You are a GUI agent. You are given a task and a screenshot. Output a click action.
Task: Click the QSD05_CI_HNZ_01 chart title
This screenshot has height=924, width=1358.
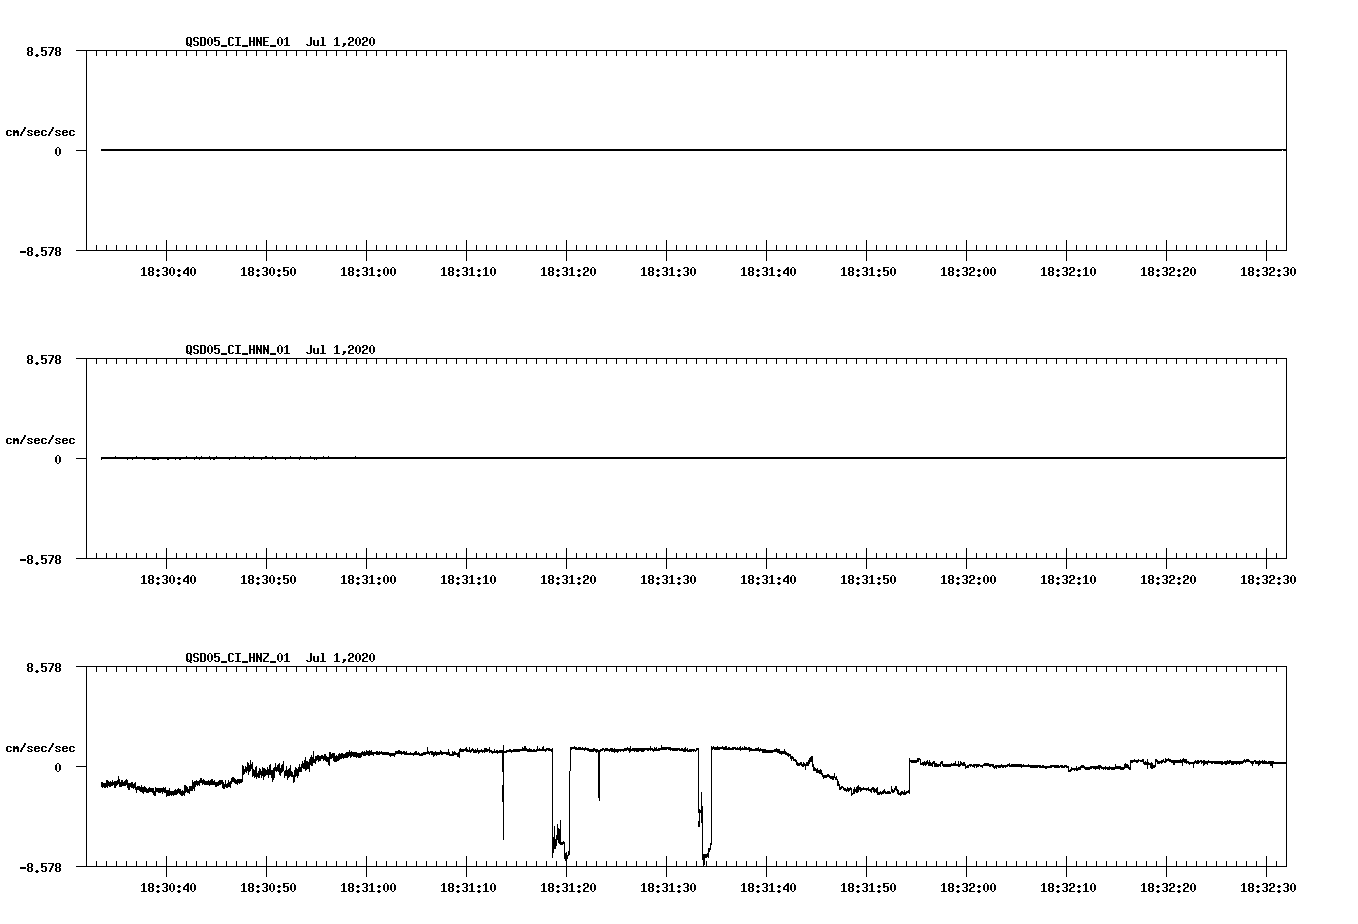[280, 657]
